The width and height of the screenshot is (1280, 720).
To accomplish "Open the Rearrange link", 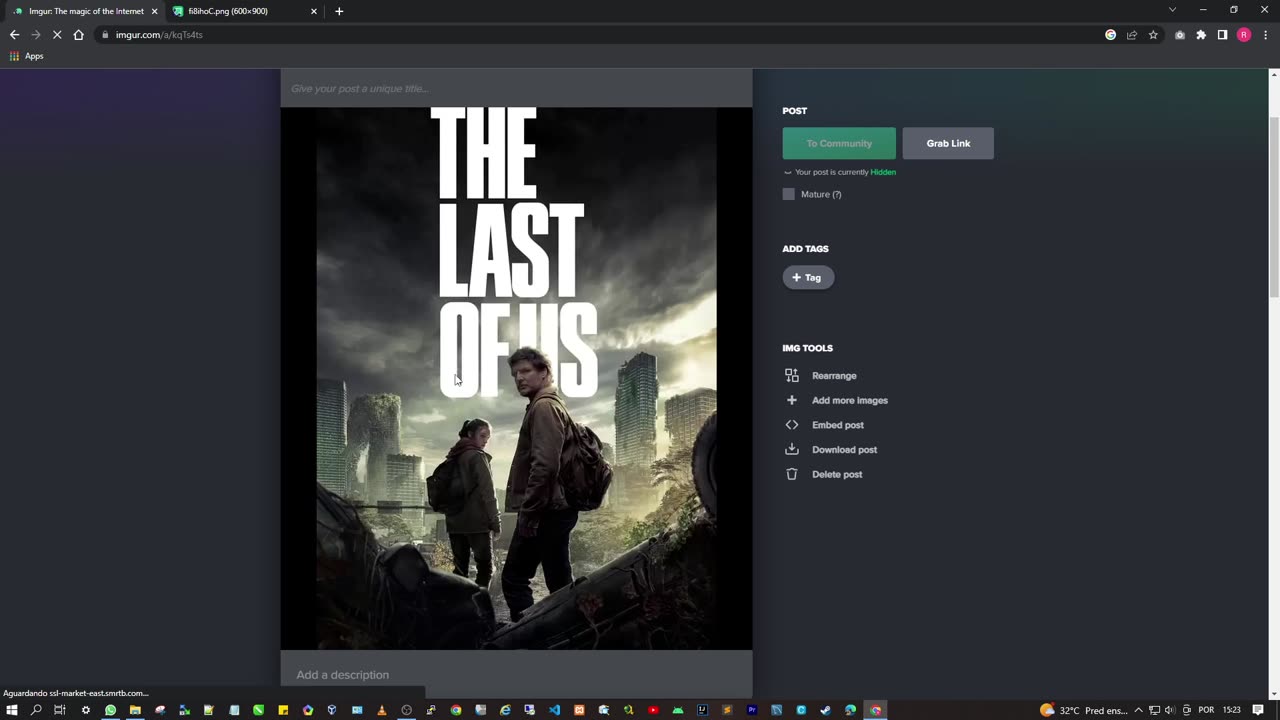I will [x=834, y=376].
